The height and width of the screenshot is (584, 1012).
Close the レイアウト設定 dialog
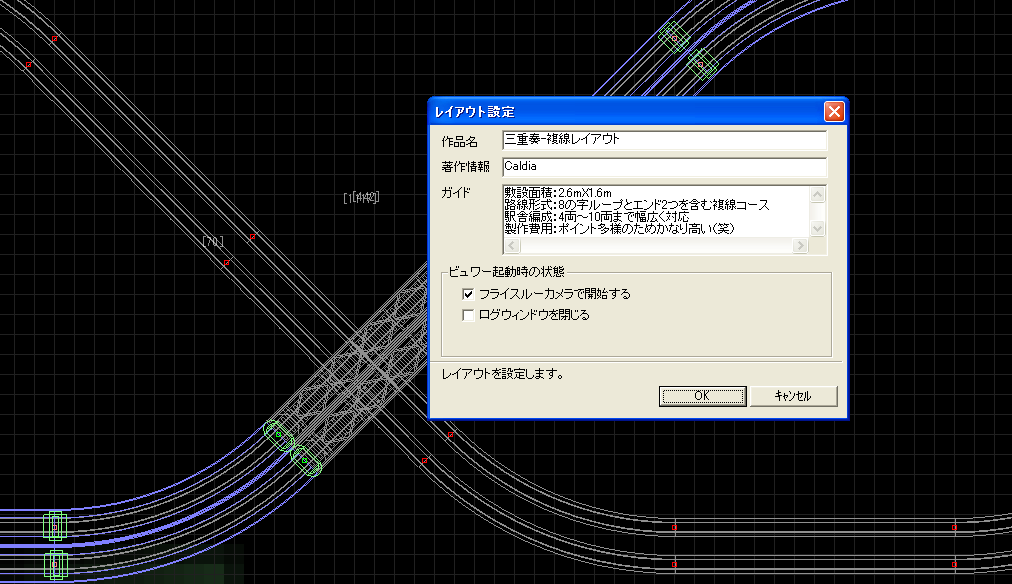tap(834, 112)
